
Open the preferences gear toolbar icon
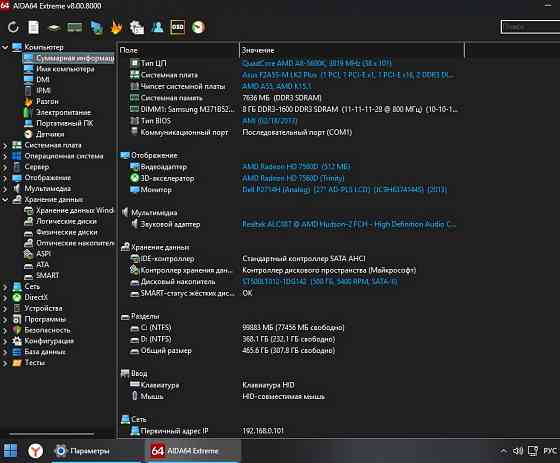[x=137, y=27]
